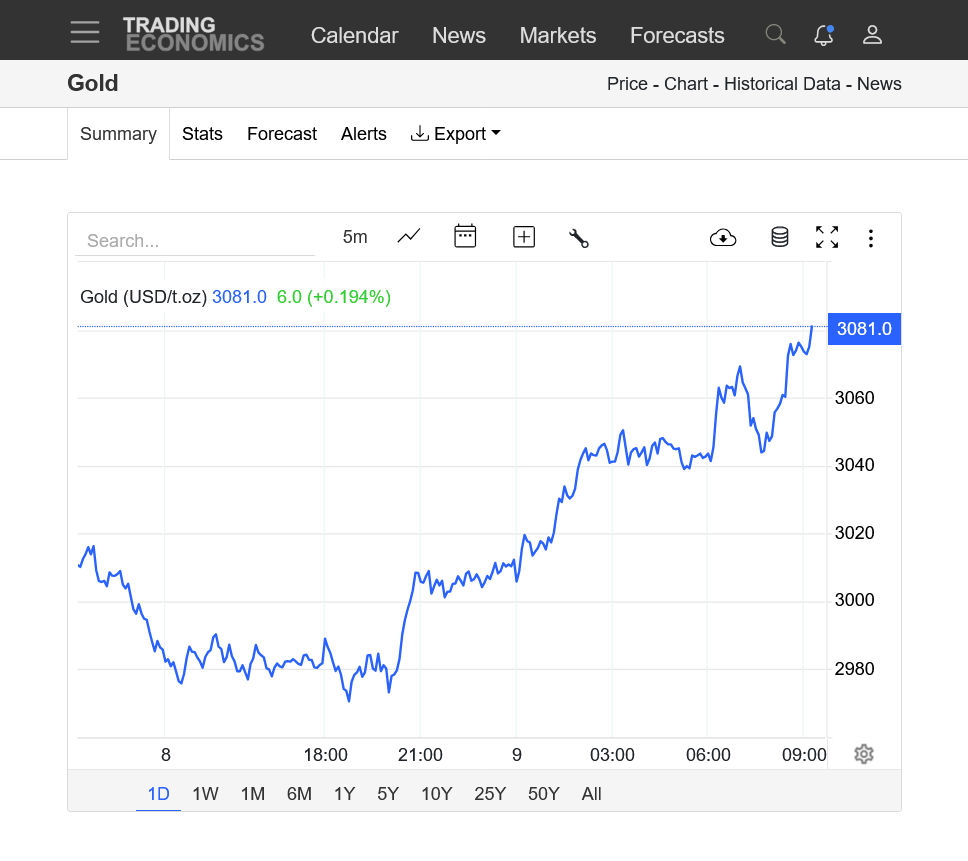This screenshot has width=968, height=861.
Task: Switch to the Forecast tab
Action: coord(282,134)
